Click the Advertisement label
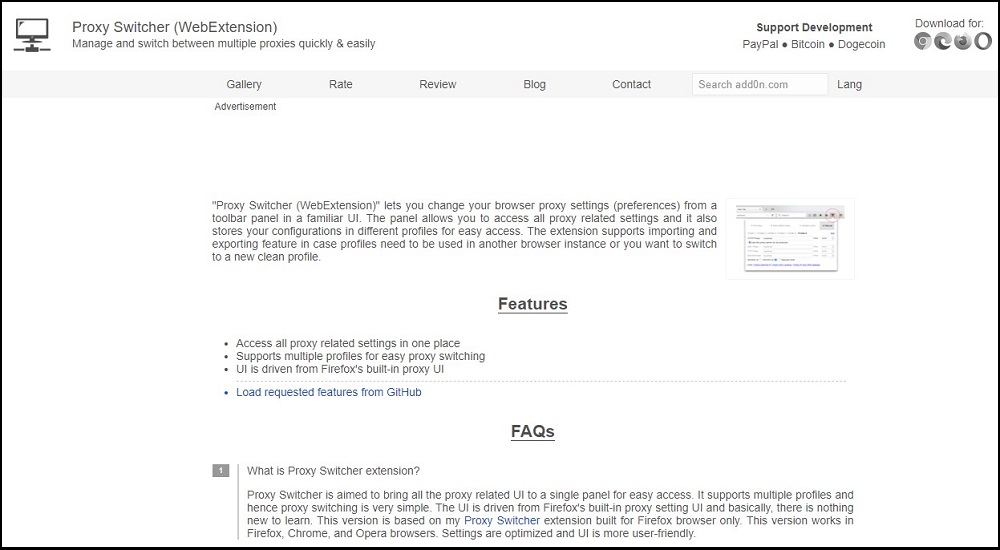This screenshot has width=1000, height=550. tap(246, 107)
